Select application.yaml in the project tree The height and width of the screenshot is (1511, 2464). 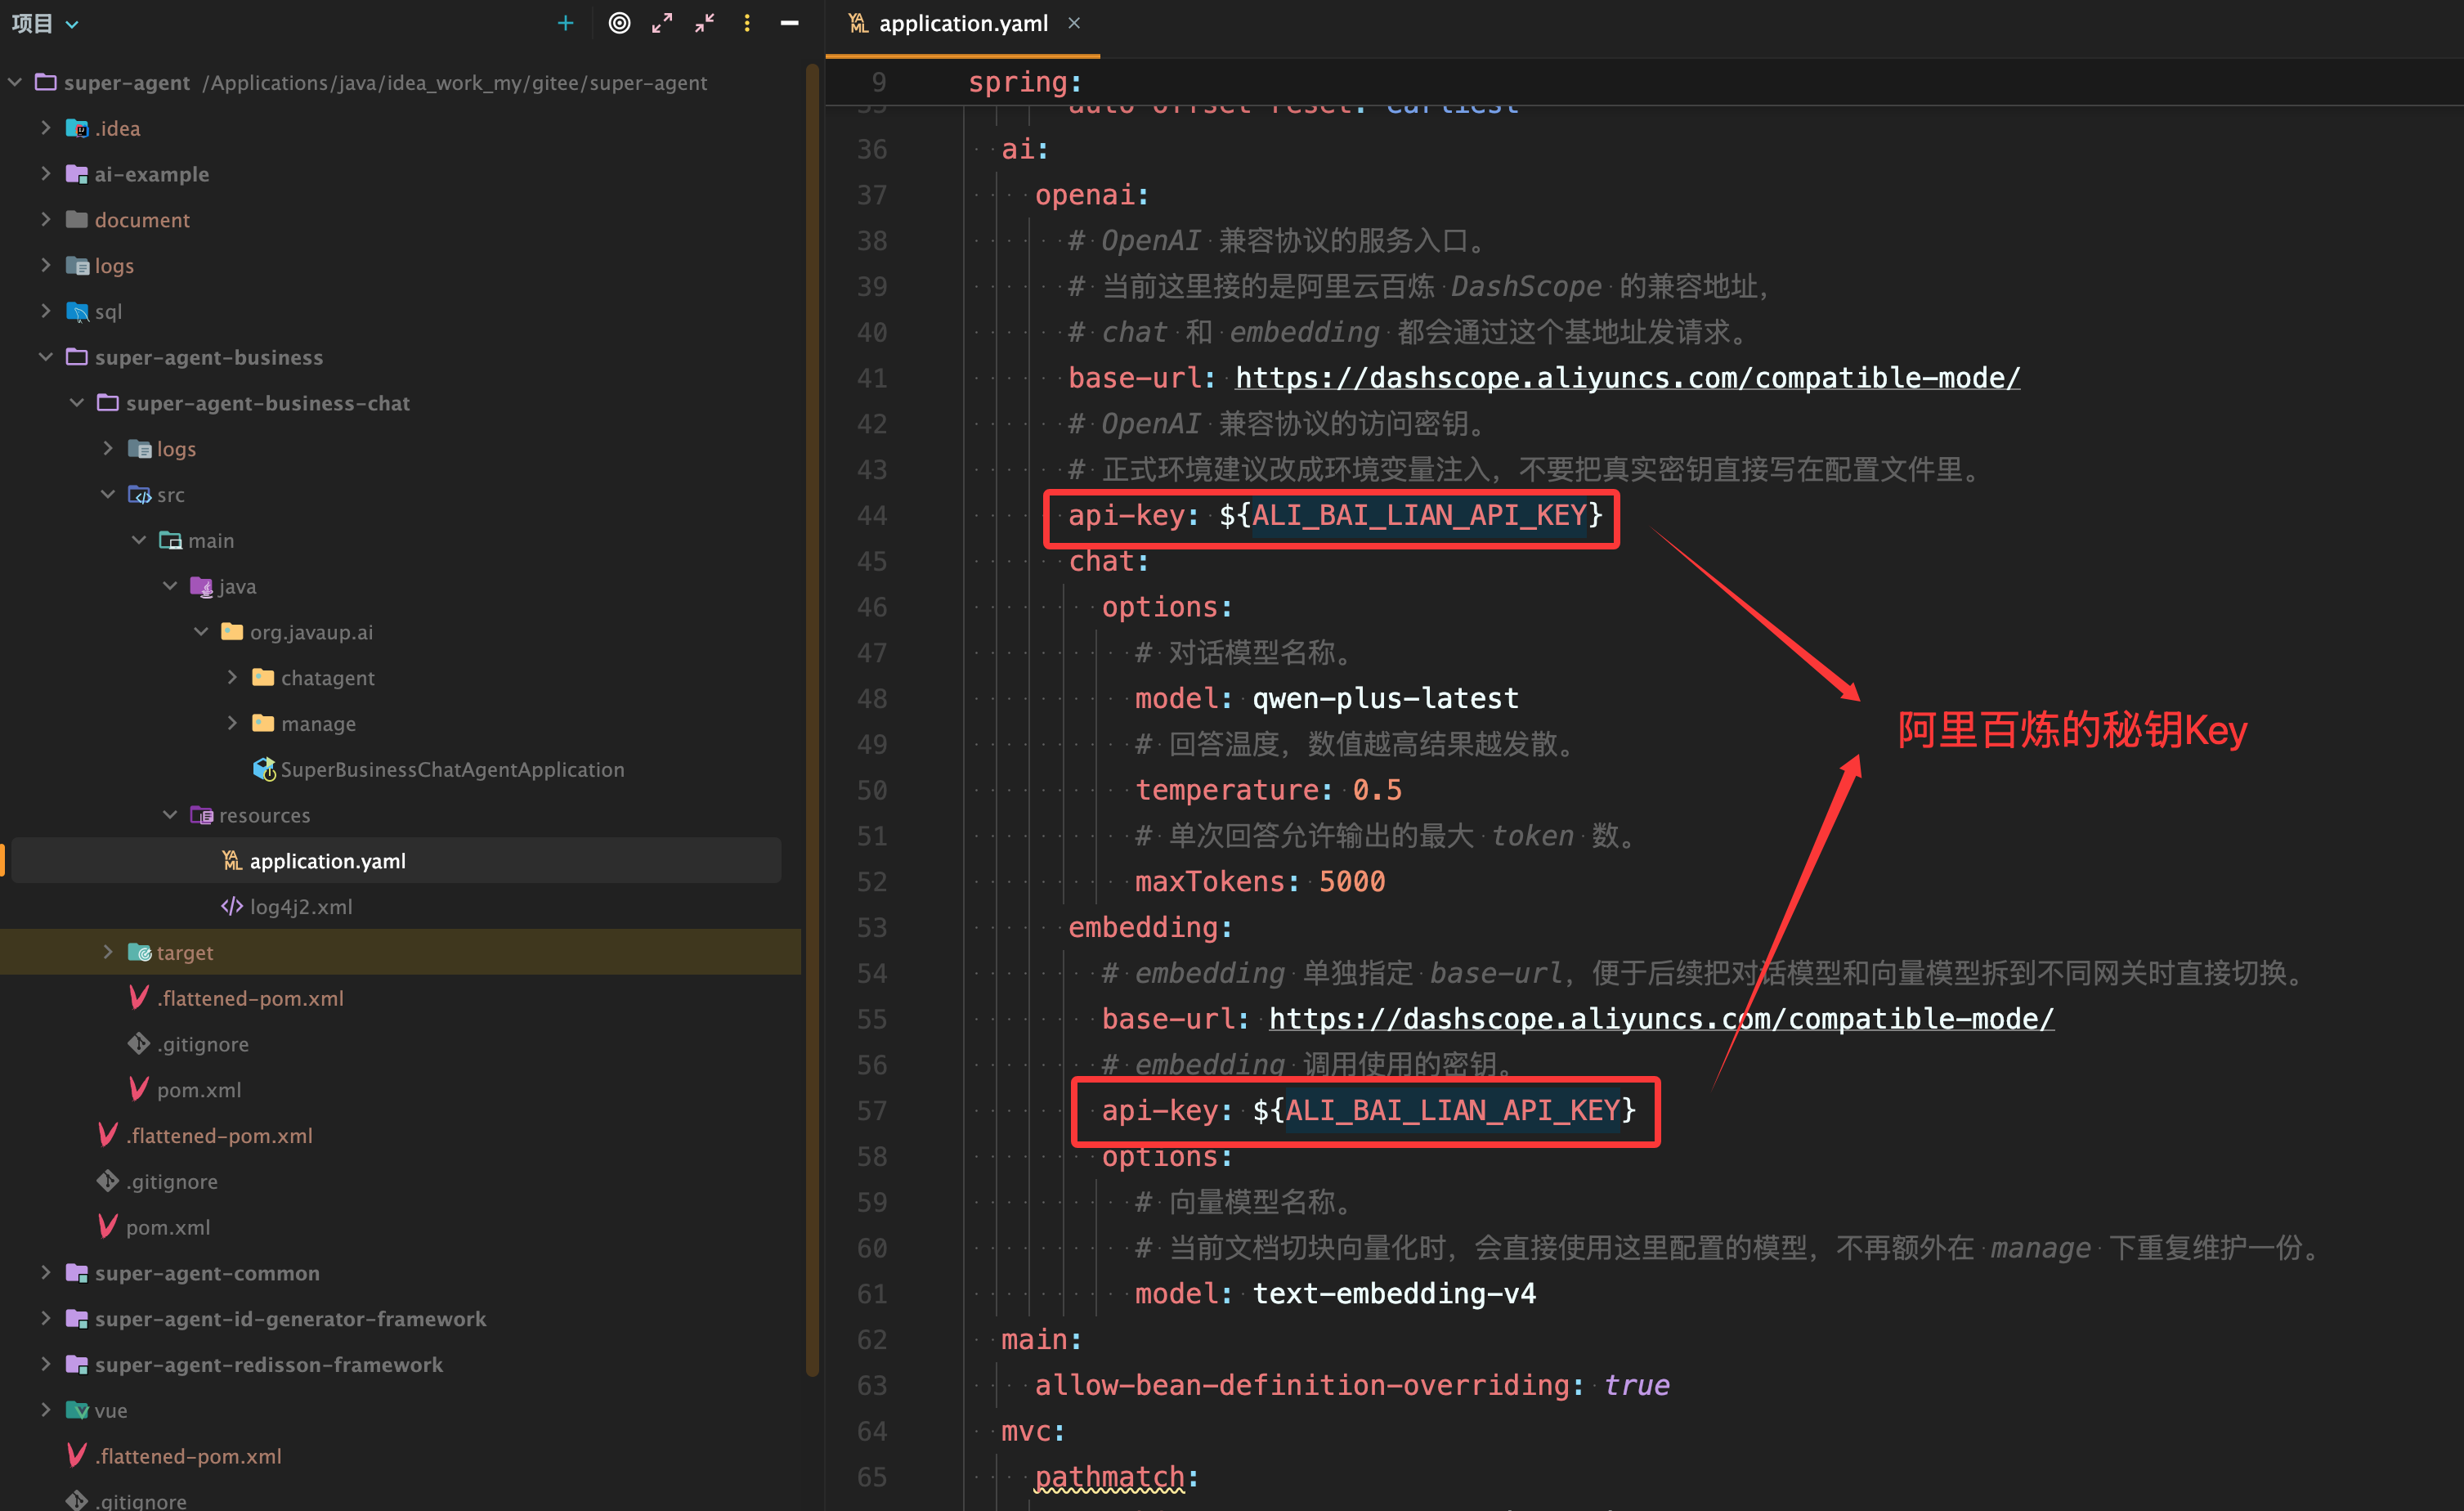[327, 860]
